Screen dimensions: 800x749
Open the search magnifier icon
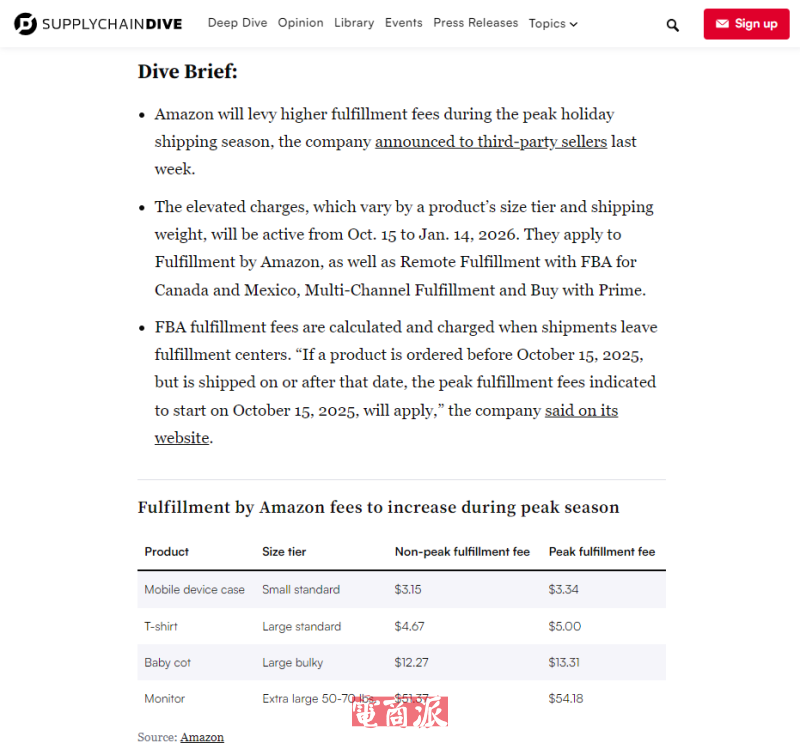tap(672, 25)
